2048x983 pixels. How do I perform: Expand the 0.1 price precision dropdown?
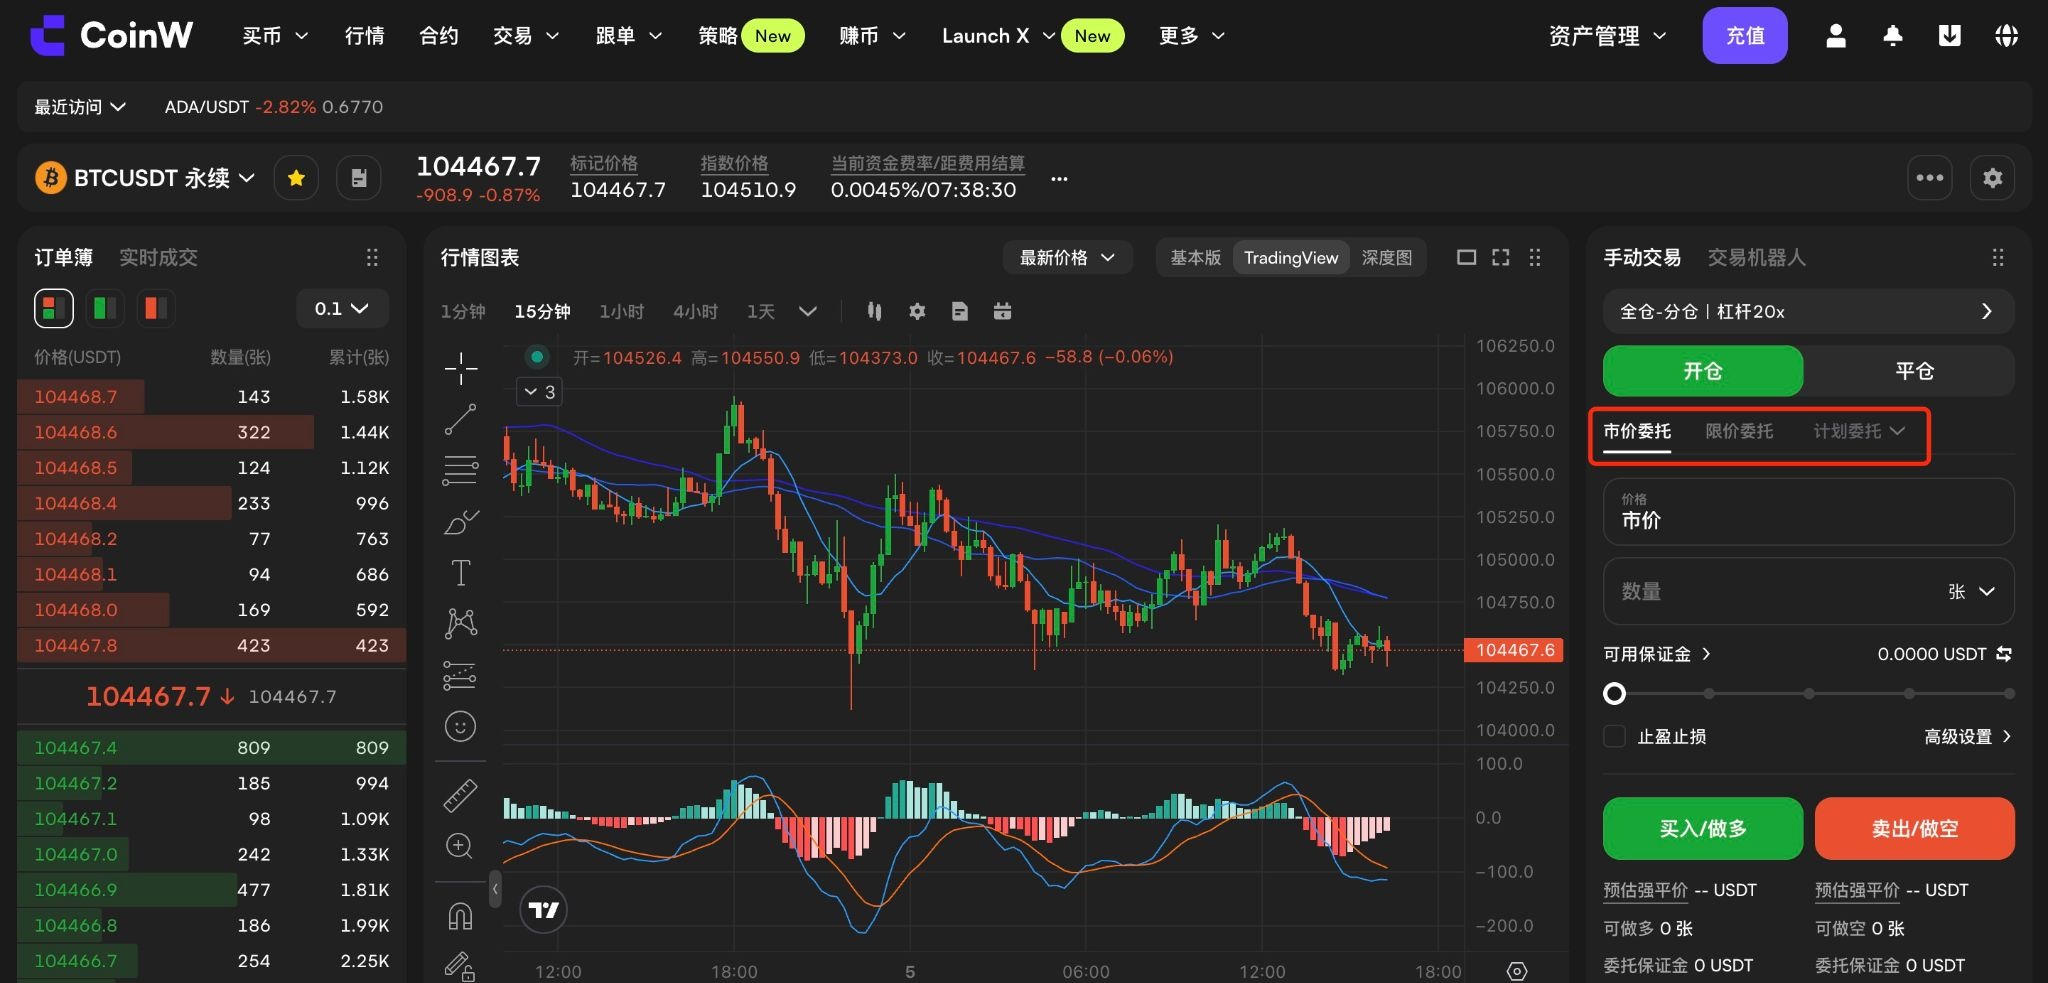342,308
